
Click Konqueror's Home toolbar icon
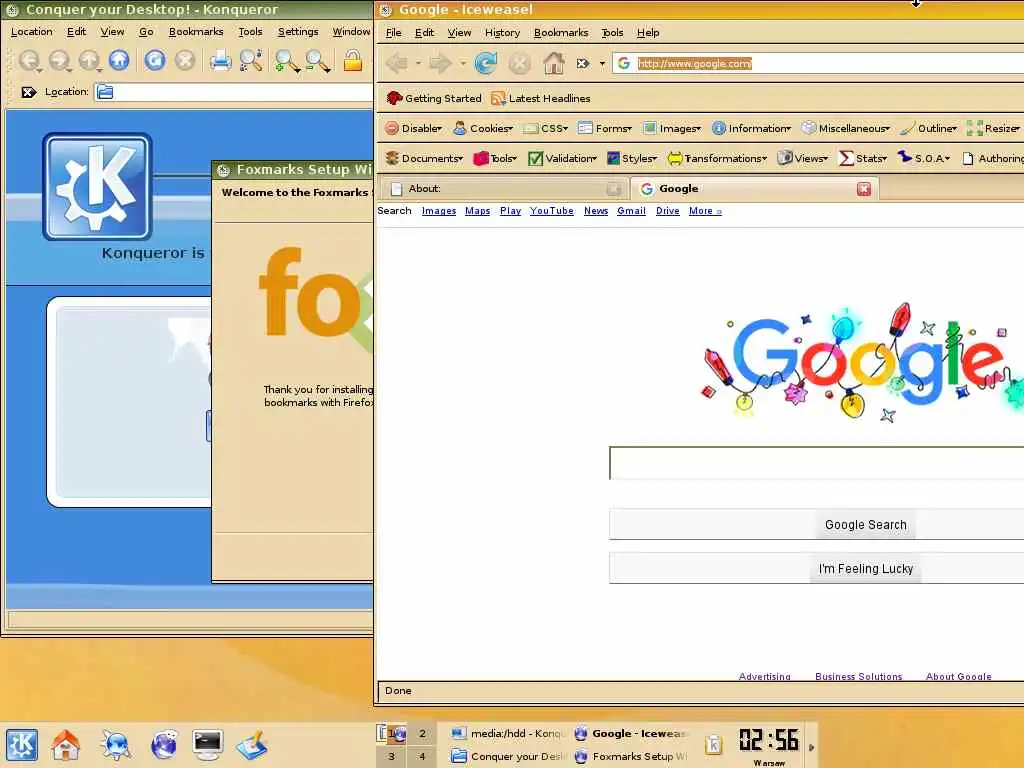[x=119, y=60]
